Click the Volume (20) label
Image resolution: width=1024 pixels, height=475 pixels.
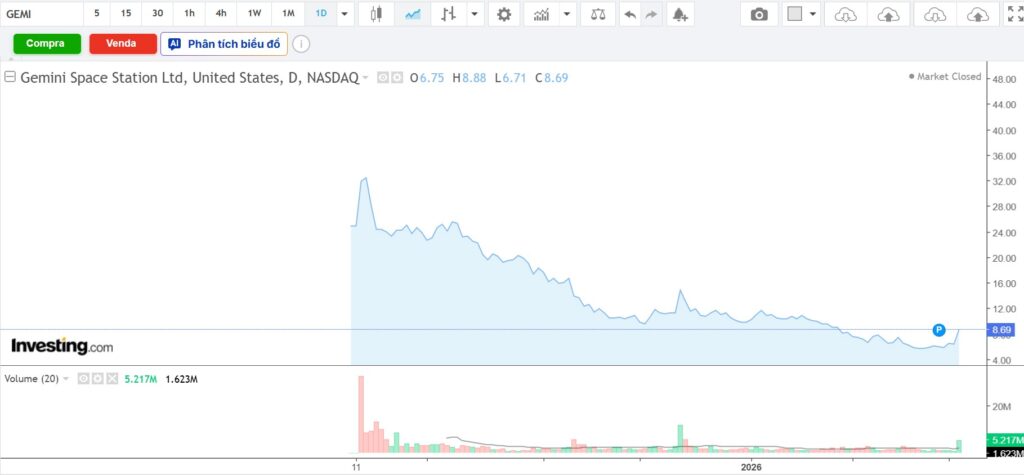pos(32,379)
